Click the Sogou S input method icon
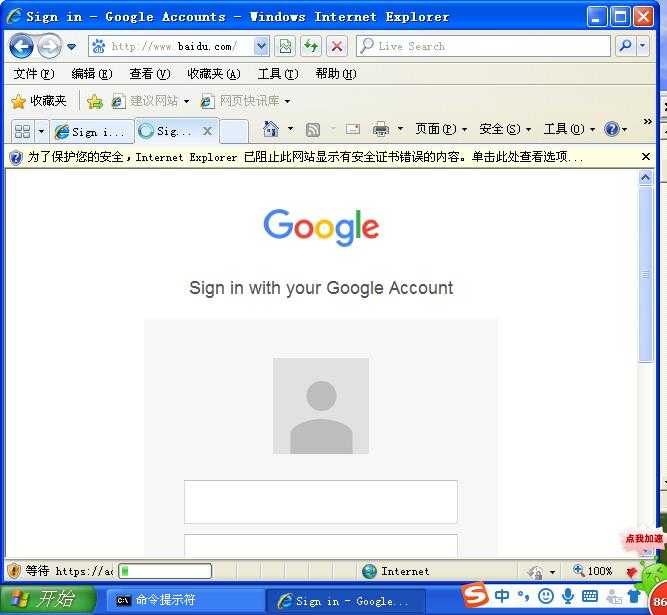The height and width of the screenshot is (615, 667). [x=475, y=595]
